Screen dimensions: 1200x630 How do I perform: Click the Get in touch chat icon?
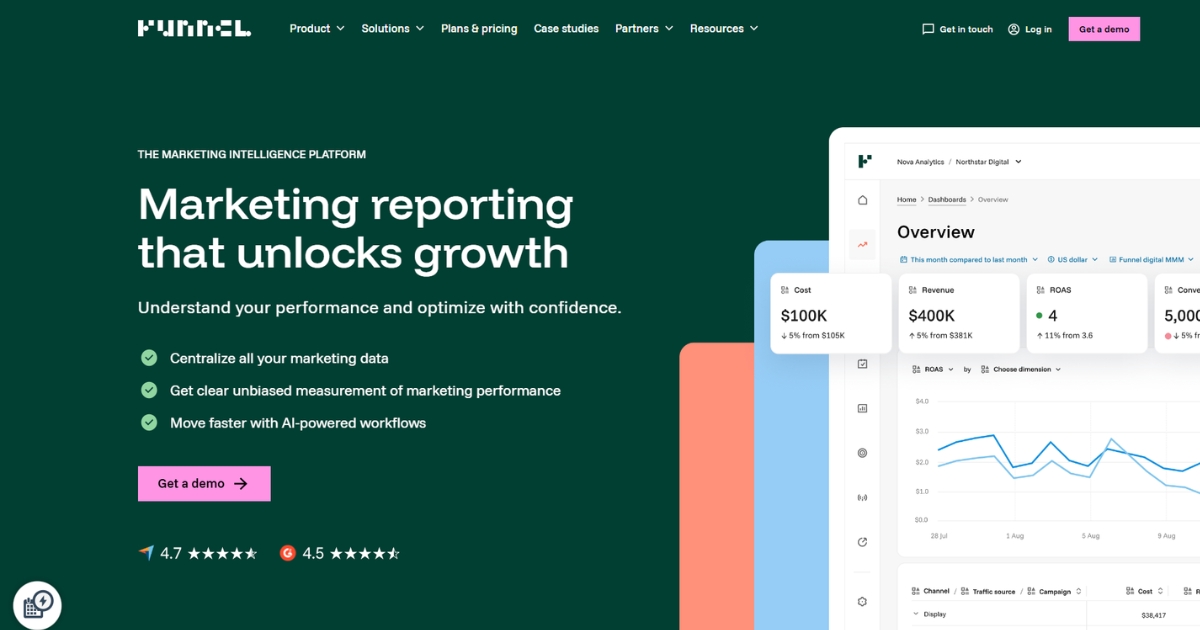click(928, 29)
